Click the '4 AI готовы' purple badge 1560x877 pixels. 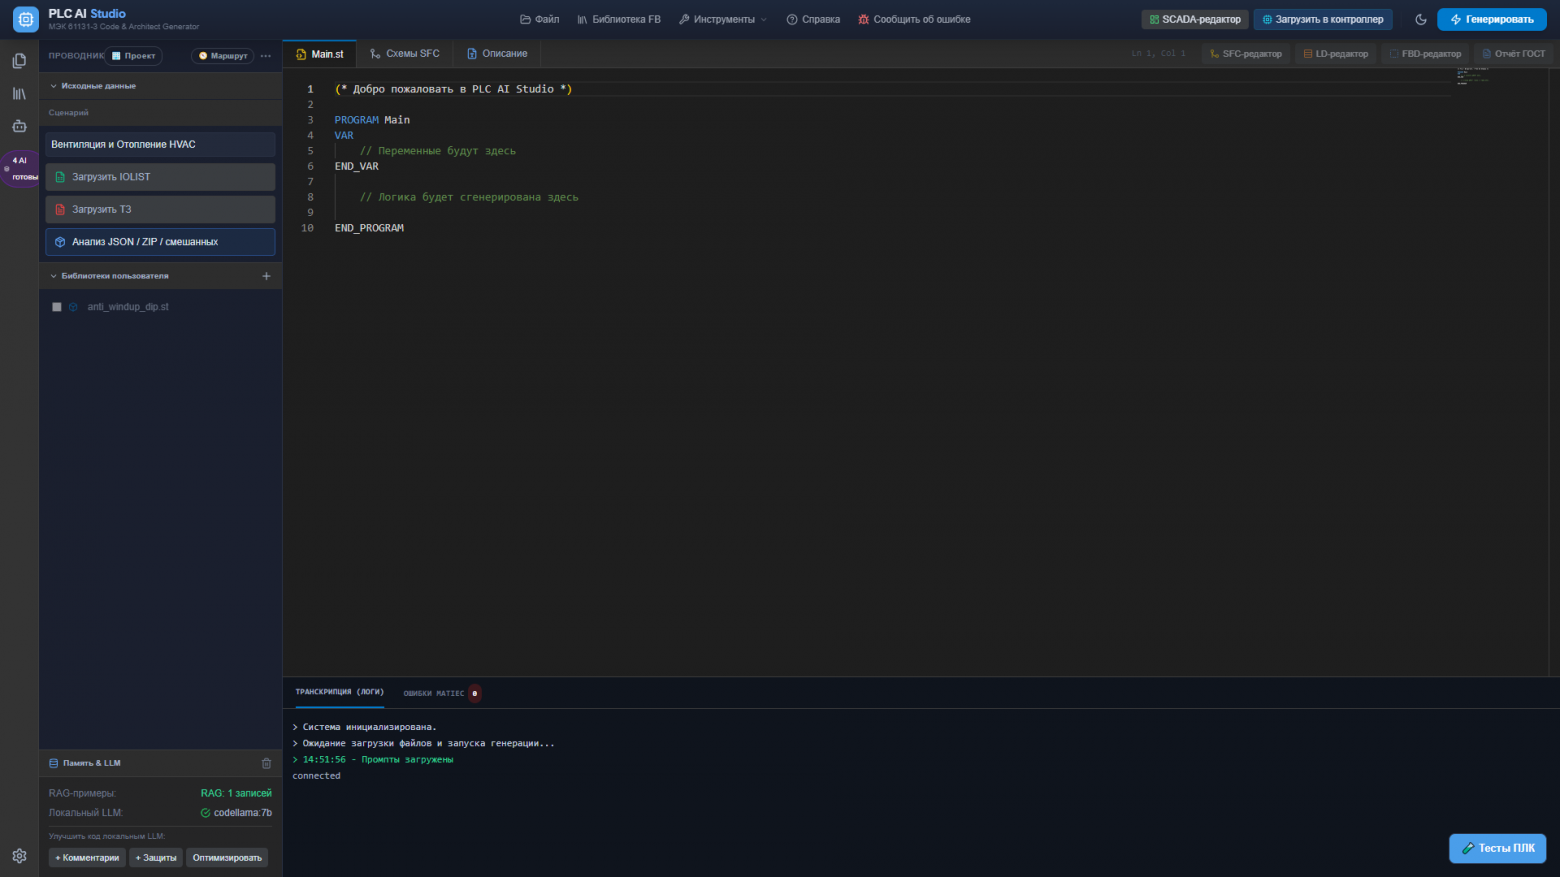[x=21, y=169]
